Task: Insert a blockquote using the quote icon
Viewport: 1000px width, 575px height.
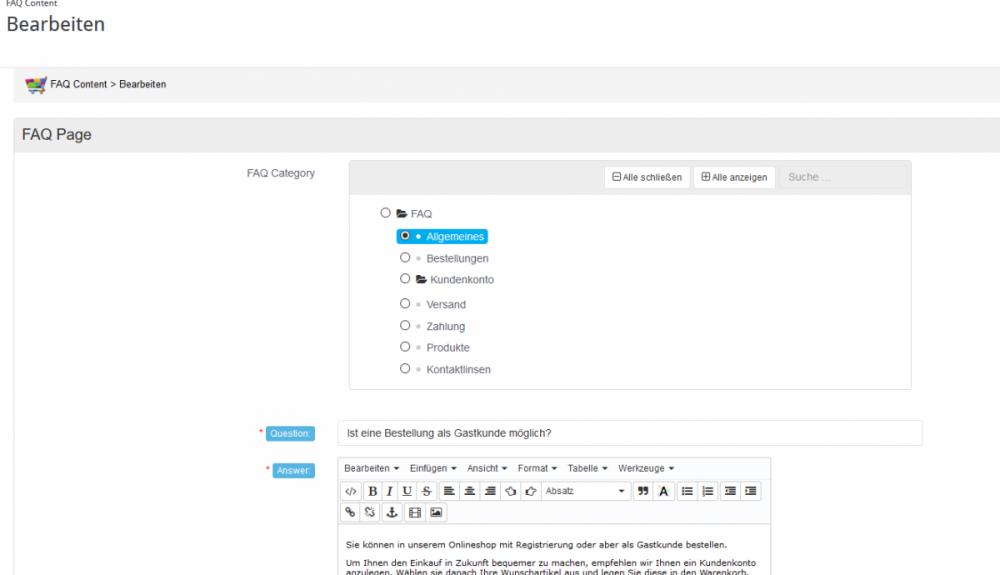Action: tap(643, 491)
